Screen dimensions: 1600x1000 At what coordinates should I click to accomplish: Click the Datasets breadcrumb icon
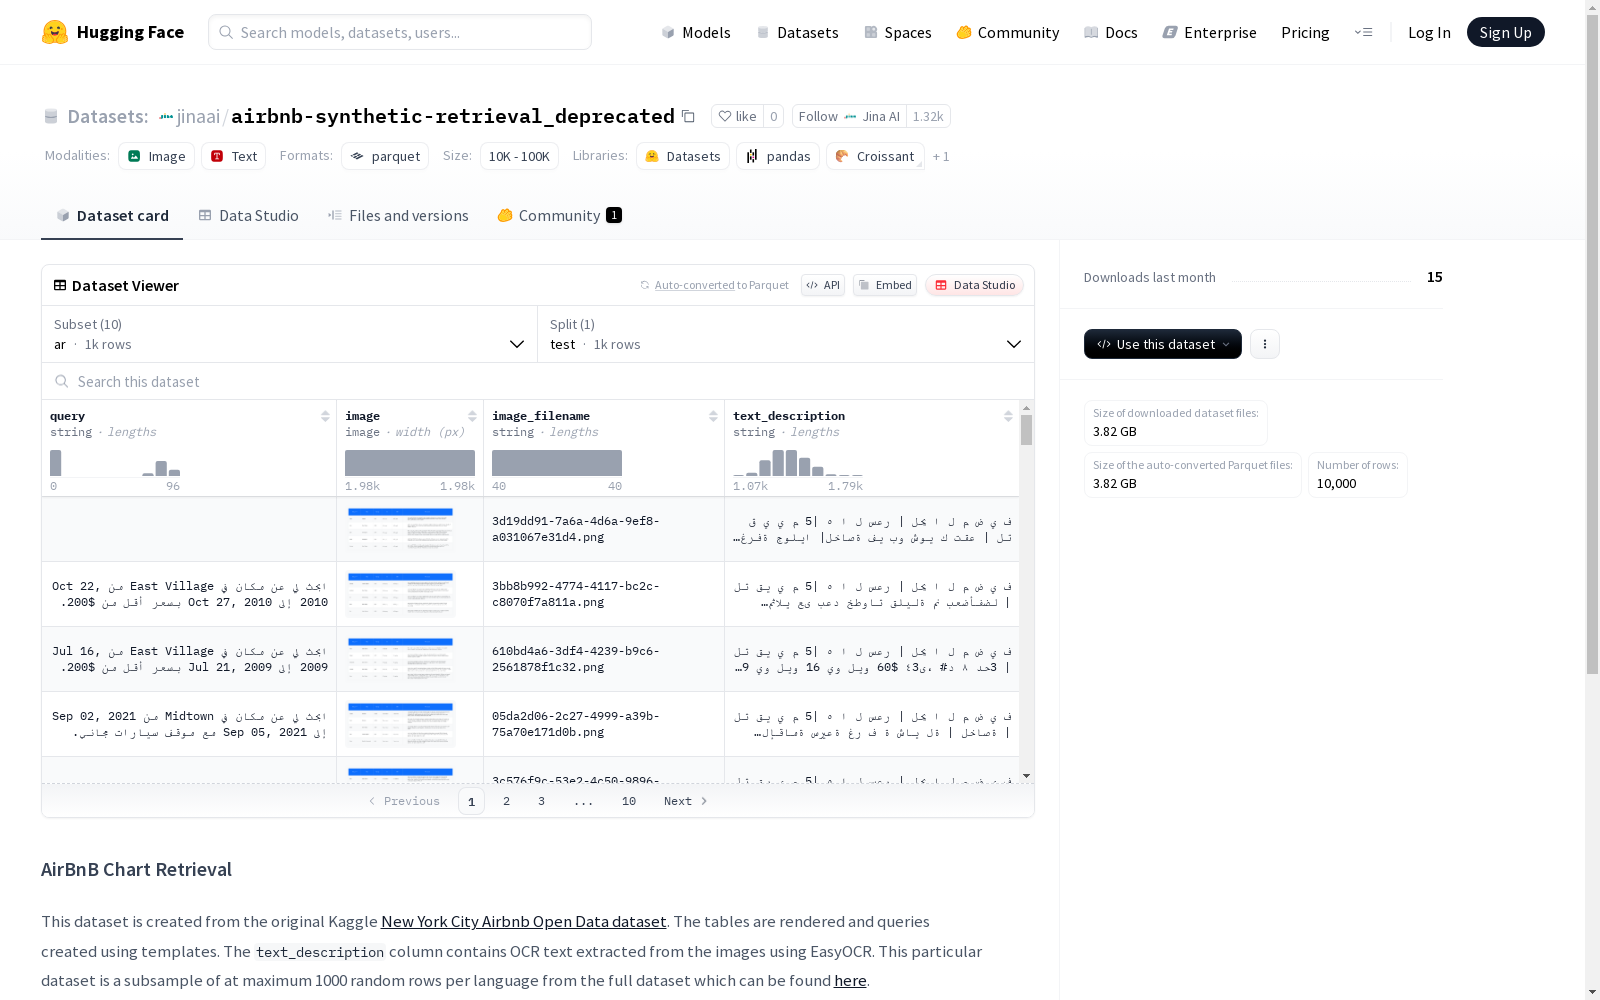coord(51,116)
